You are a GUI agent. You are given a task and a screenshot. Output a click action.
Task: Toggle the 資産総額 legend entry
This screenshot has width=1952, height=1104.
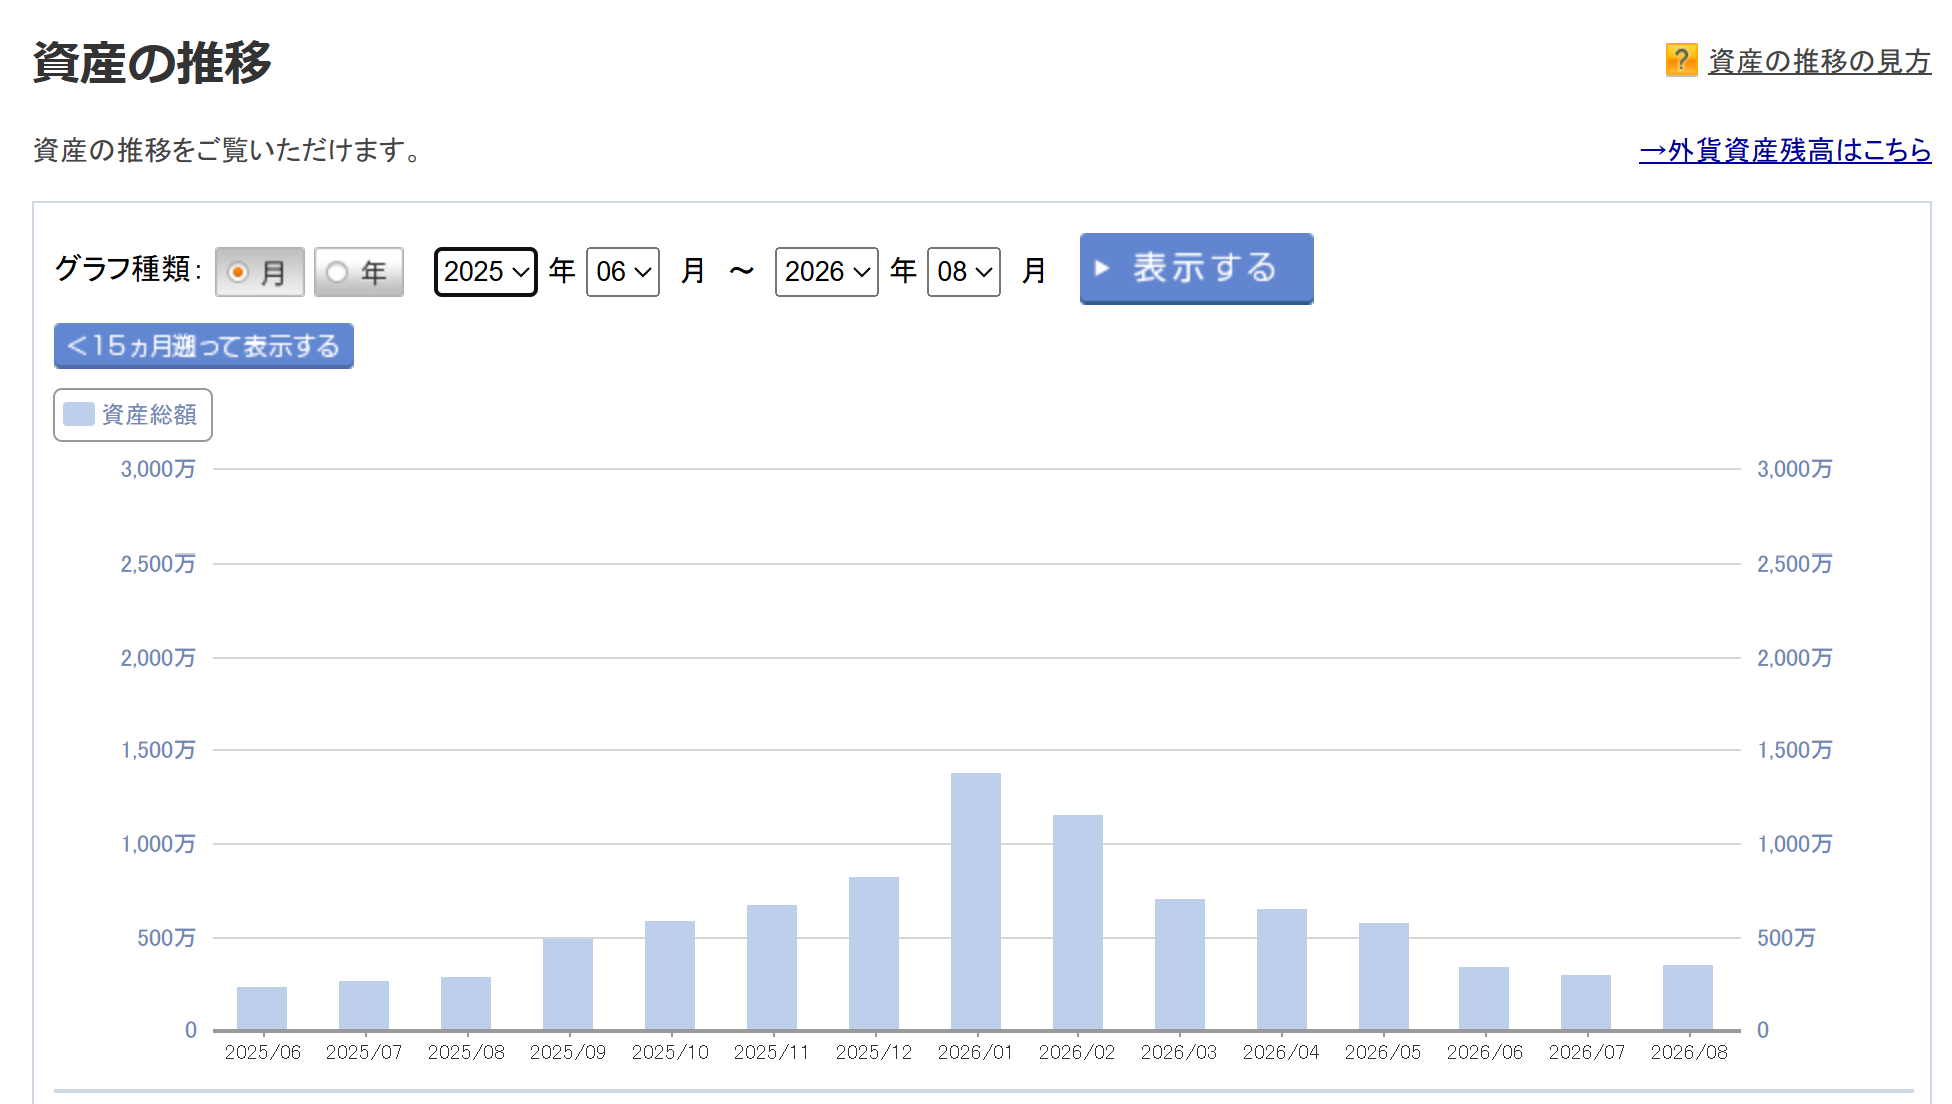click(x=133, y=415)
